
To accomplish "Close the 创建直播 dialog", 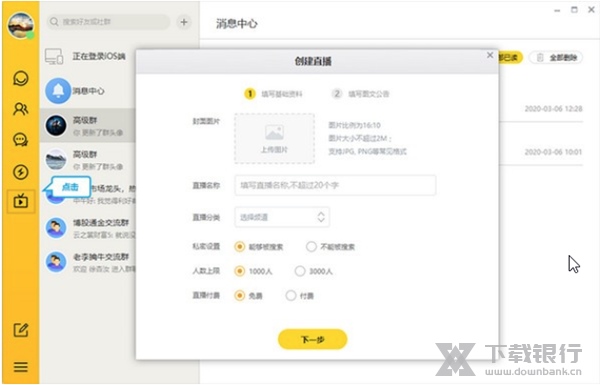I will click(490, 55).
